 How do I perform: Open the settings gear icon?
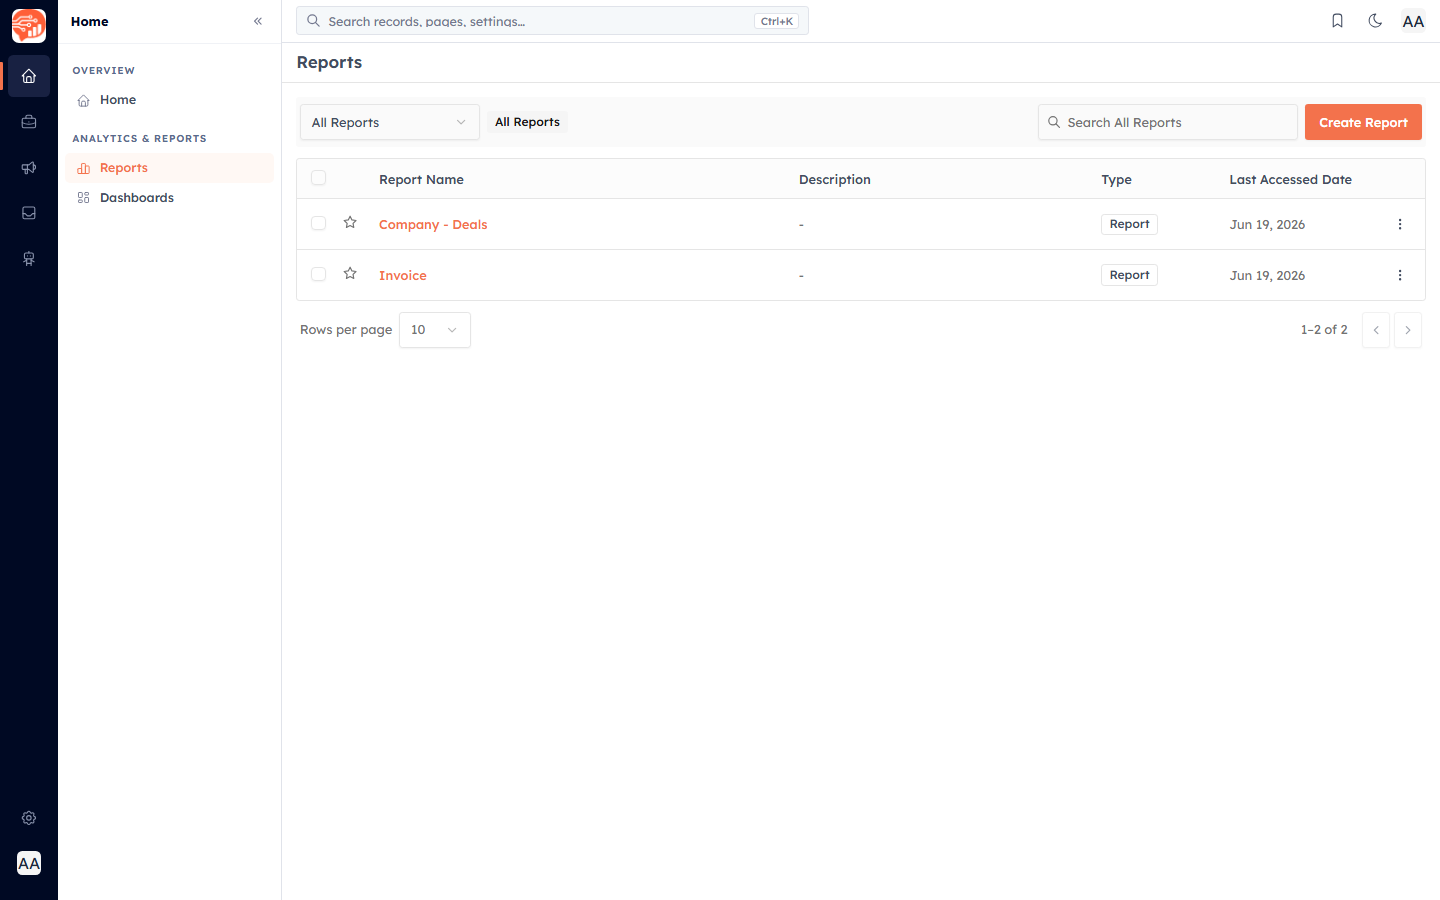(29, 818)
